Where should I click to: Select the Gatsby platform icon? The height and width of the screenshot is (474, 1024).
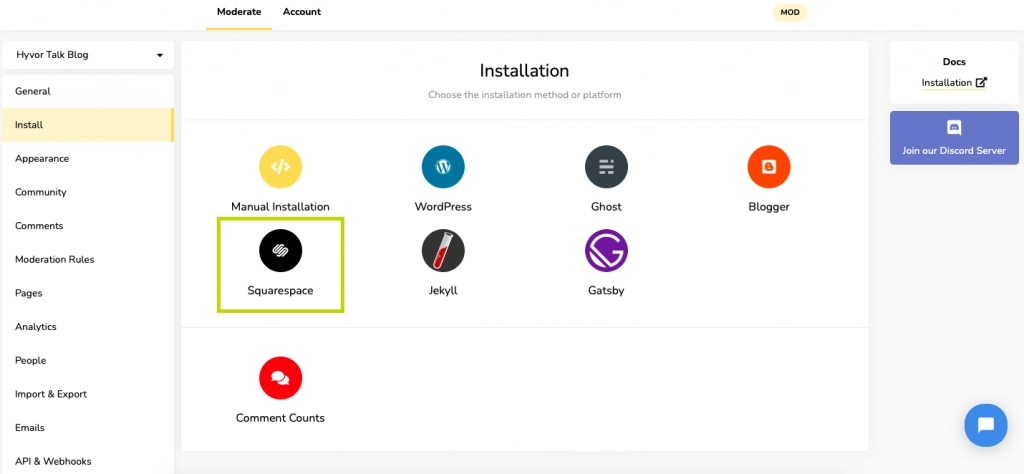606,251
